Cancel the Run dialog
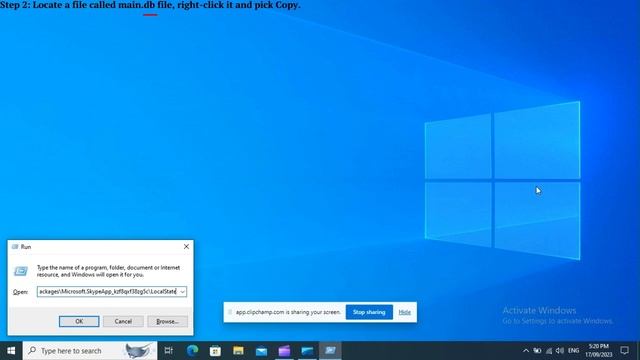 pyautogui.click(x=123, y=322)
